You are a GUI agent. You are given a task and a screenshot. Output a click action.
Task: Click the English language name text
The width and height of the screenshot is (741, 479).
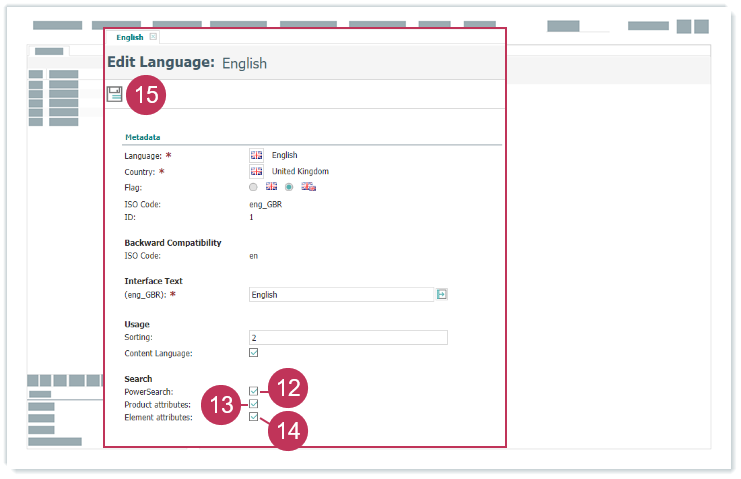pyautogui.click(x=284, y=155)
